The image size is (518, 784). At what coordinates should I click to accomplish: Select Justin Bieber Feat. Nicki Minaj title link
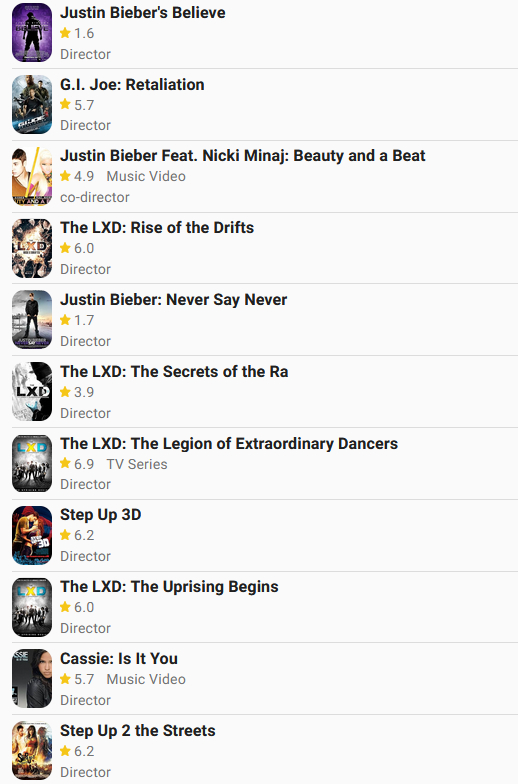click(x=242, y=156)
